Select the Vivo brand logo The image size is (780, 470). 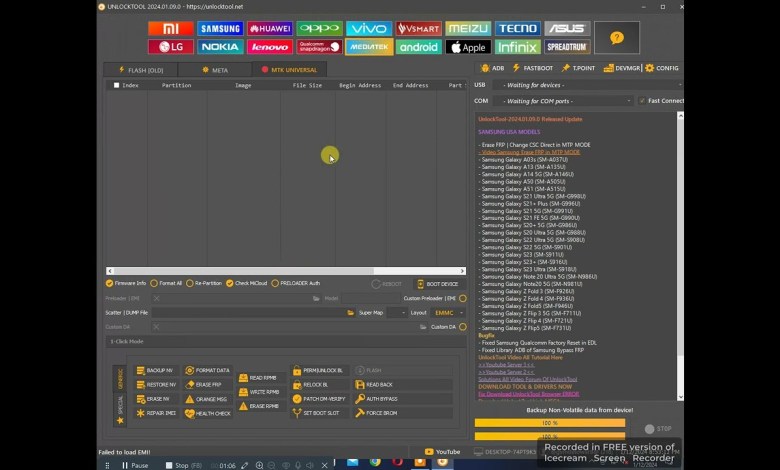pos(369,28)
